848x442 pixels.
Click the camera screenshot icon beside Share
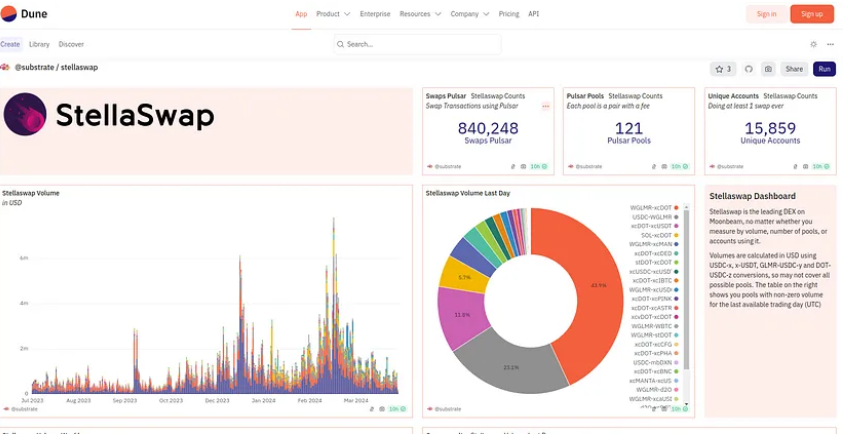768,69
